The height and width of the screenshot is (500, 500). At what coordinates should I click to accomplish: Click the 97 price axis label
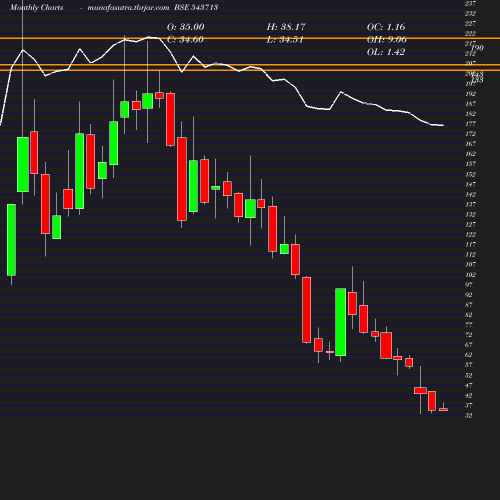pos(469,285)
